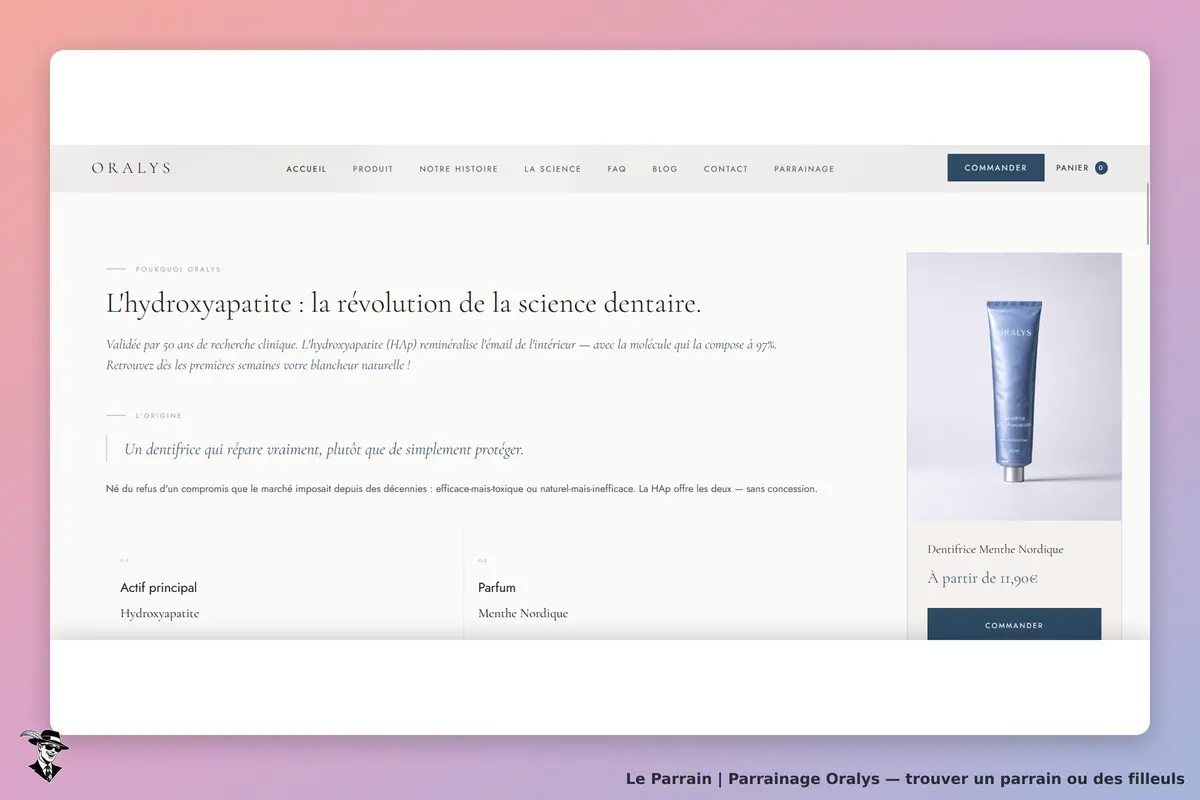Go to the Parrainage page
Image resolution: width=1200 pixels, height=800 pixels.
point(804,169)
